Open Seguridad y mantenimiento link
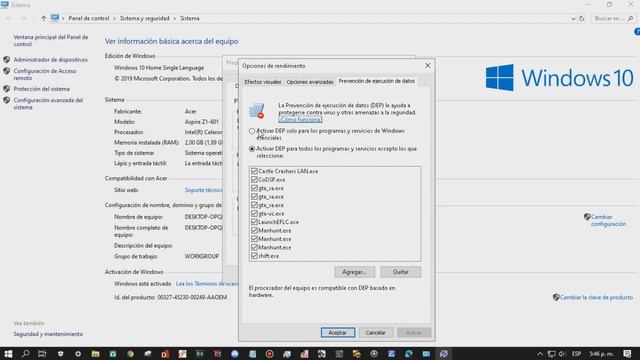640x360 pixels. (x=48, y=334)
